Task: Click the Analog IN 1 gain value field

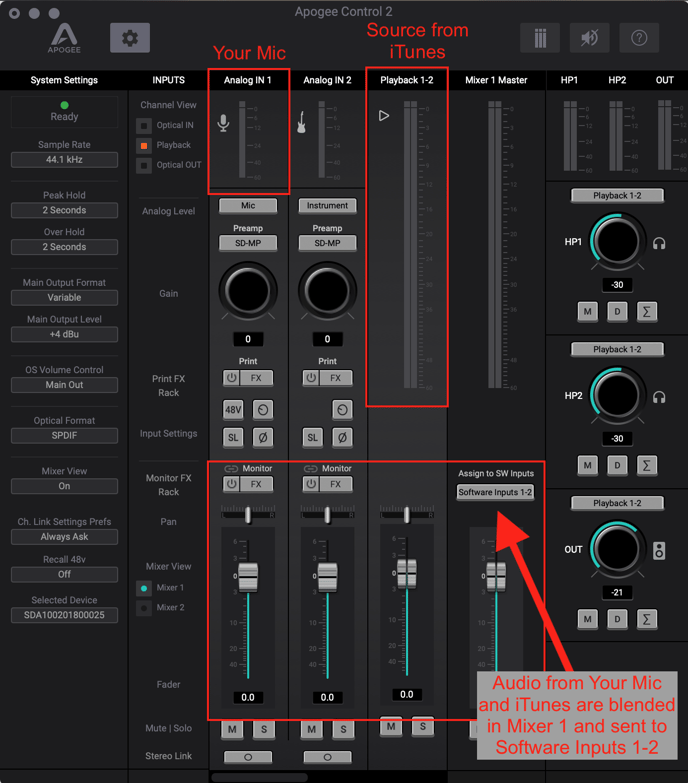Action: (248, 339)
